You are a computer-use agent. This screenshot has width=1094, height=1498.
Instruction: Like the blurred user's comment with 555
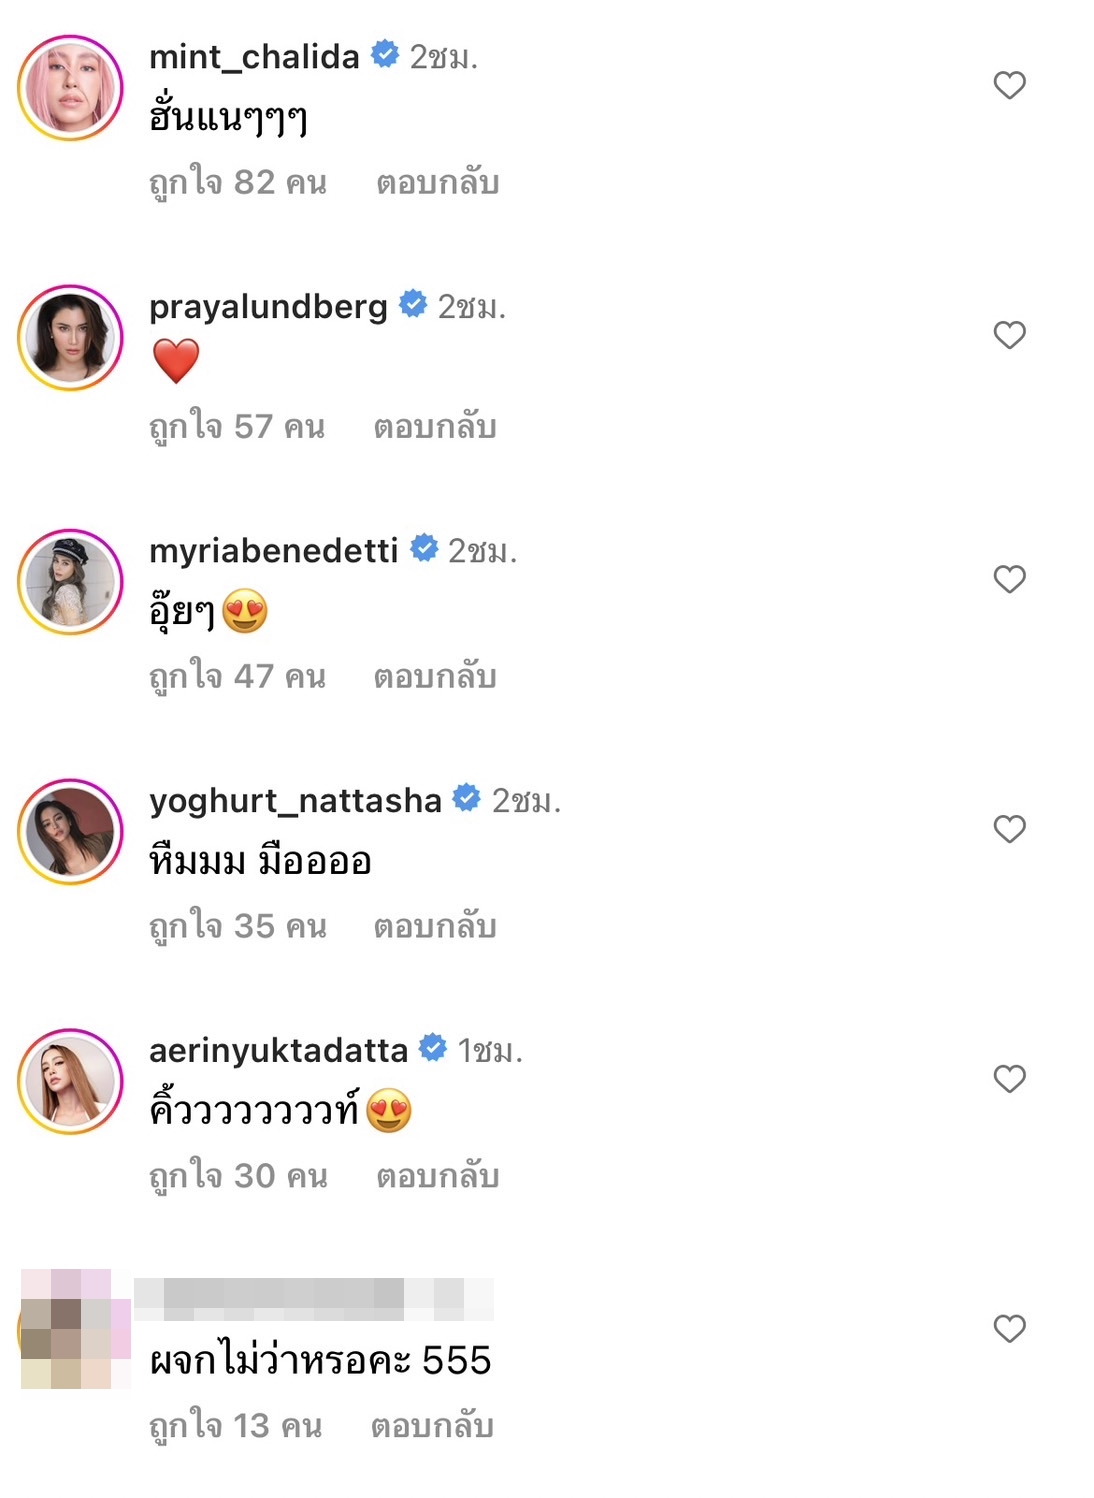1009,1329
